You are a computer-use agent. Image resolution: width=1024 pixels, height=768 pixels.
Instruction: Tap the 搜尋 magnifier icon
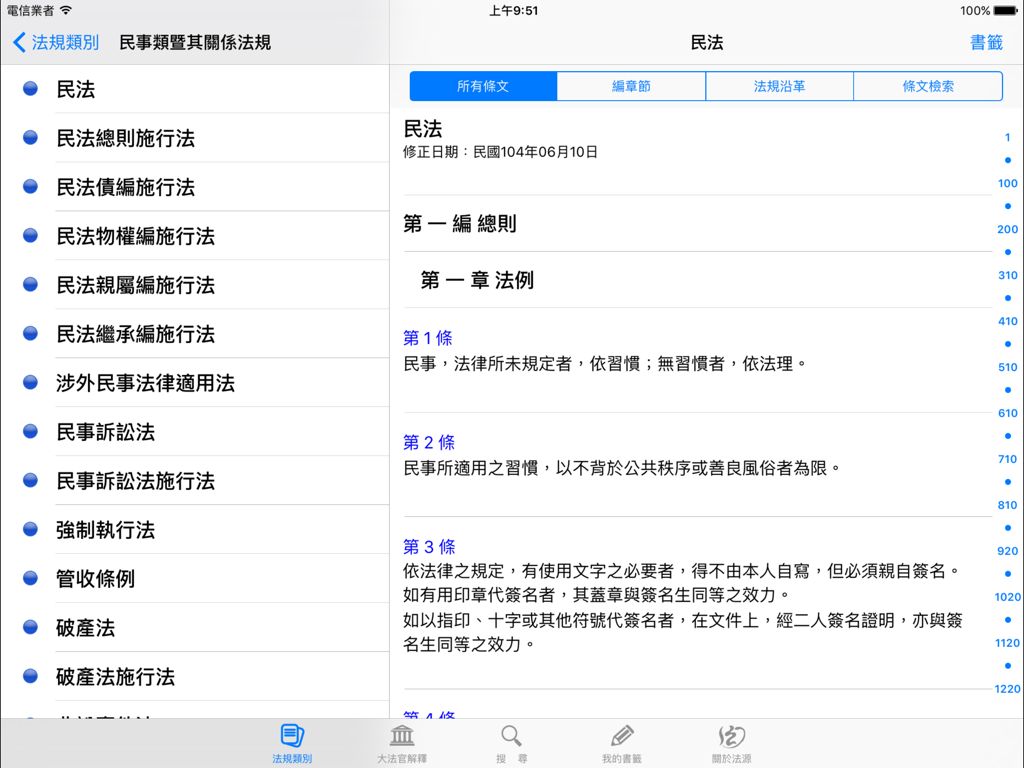(511, 739)
